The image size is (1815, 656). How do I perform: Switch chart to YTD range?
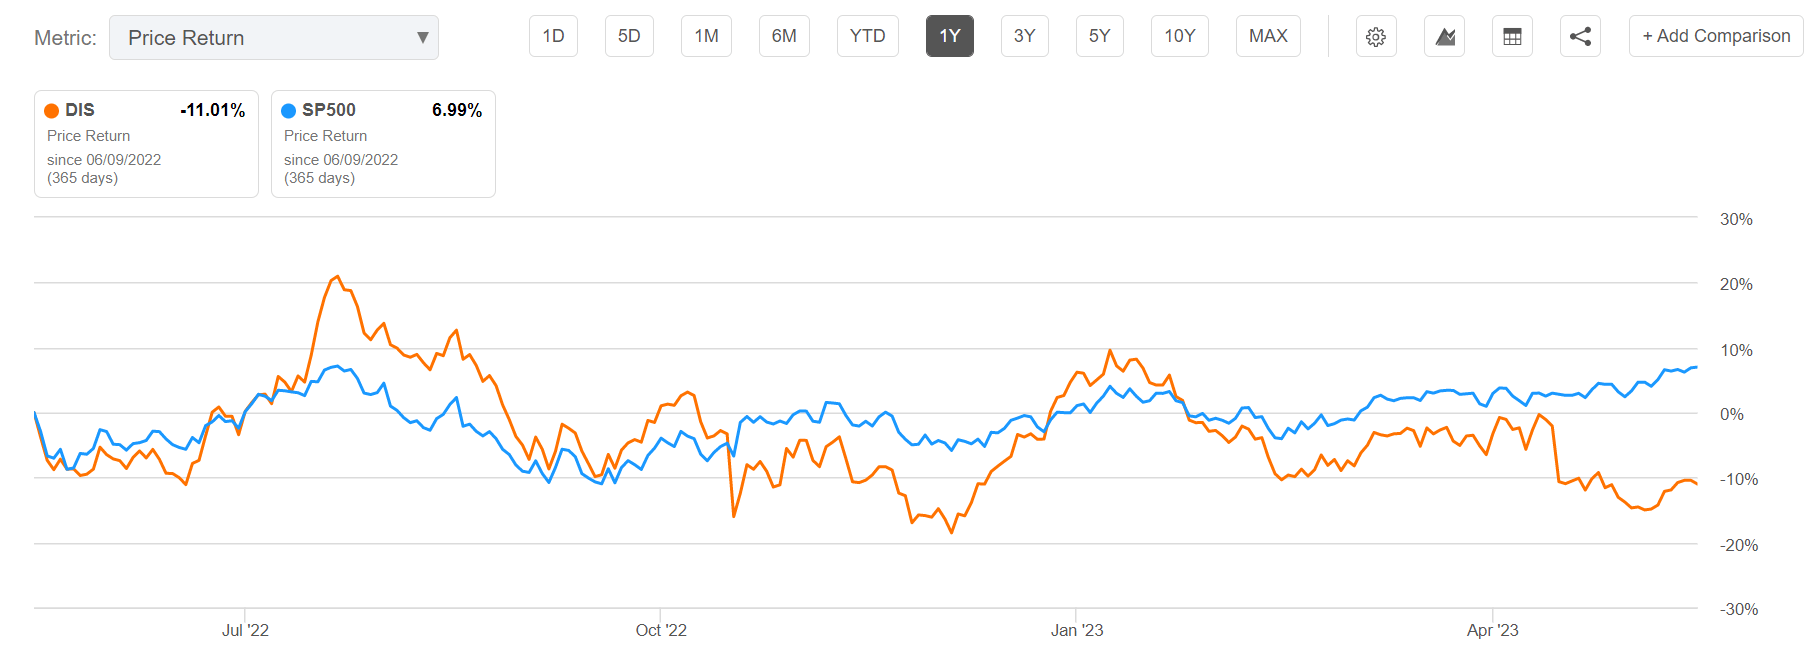click(867, 36)
